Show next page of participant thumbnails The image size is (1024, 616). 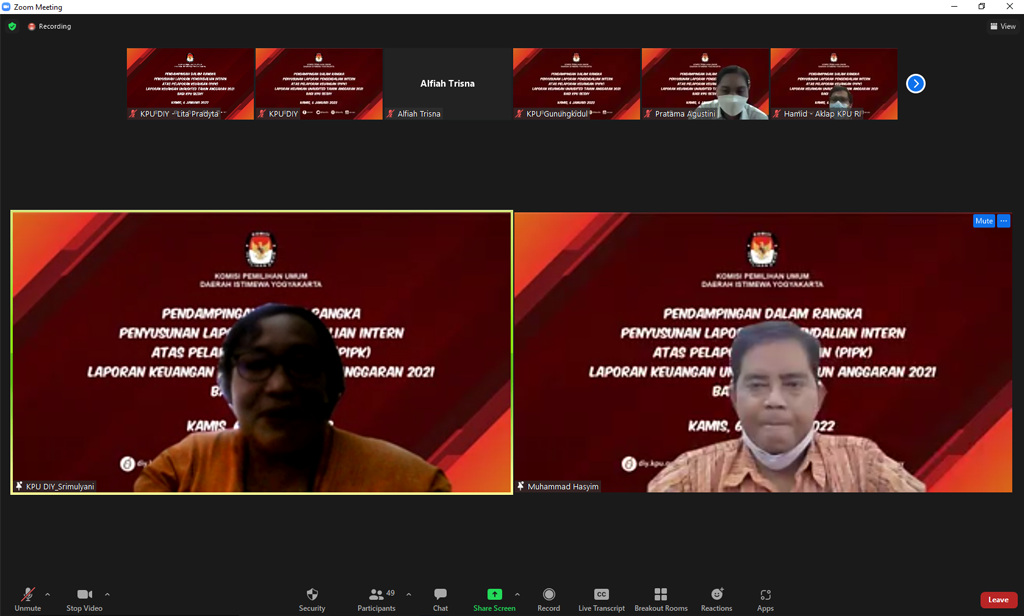(915, 84)
